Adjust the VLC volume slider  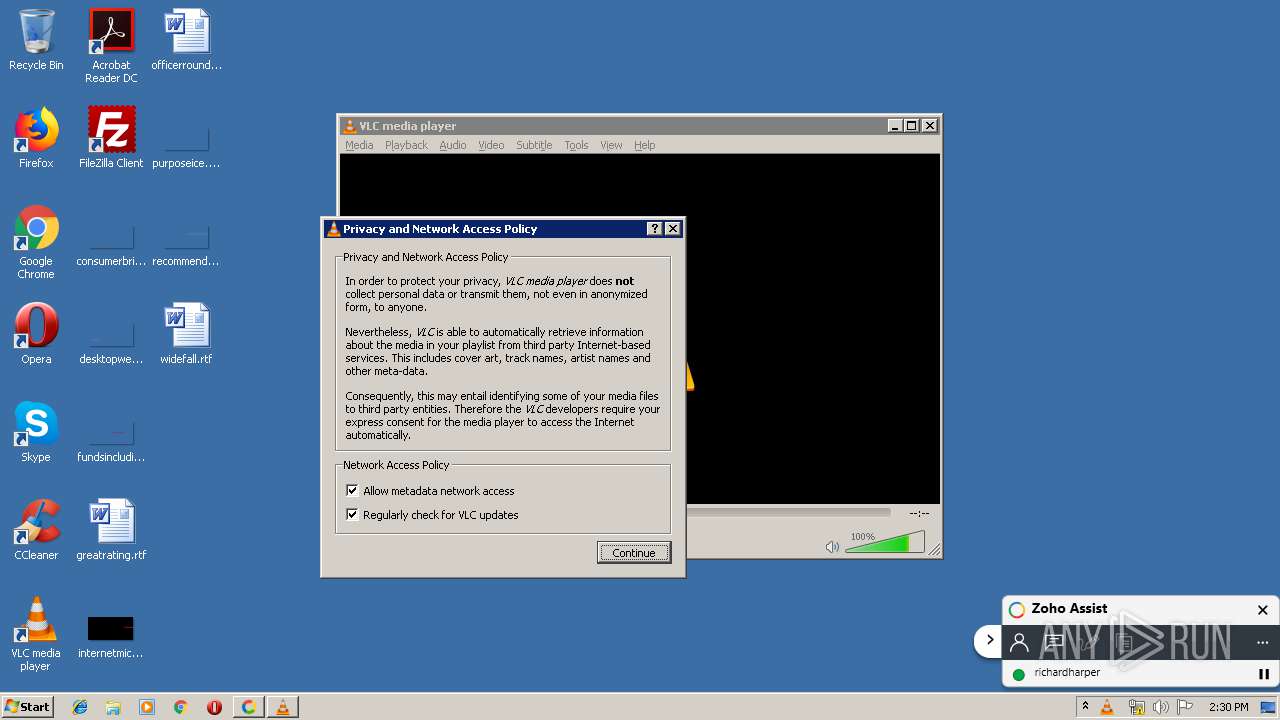click(884, 543)
